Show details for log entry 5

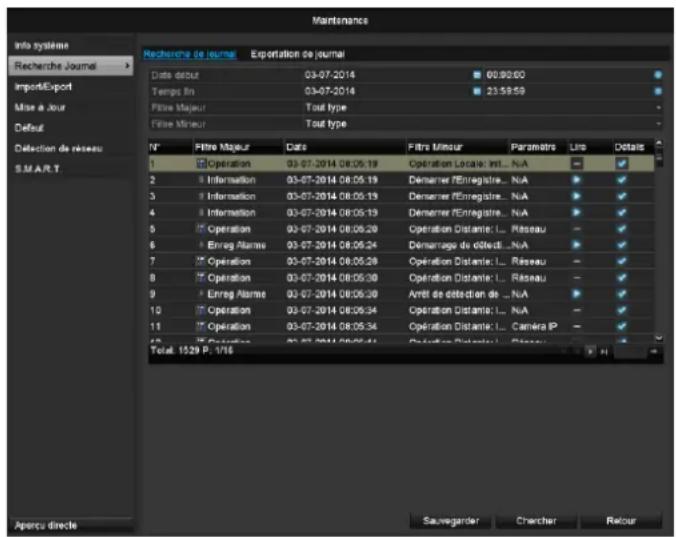622,229
